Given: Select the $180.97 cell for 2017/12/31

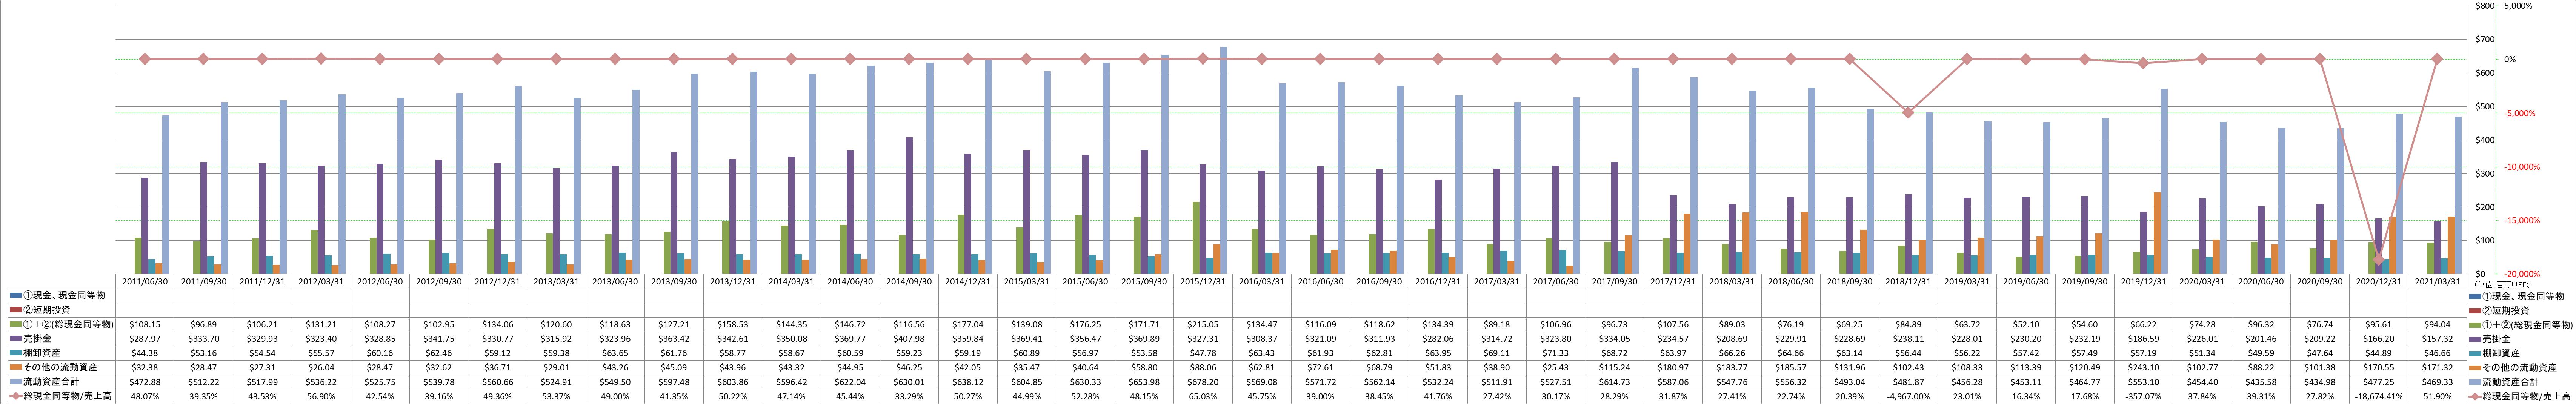Looking at the screenshot, I should (1673, 367).
